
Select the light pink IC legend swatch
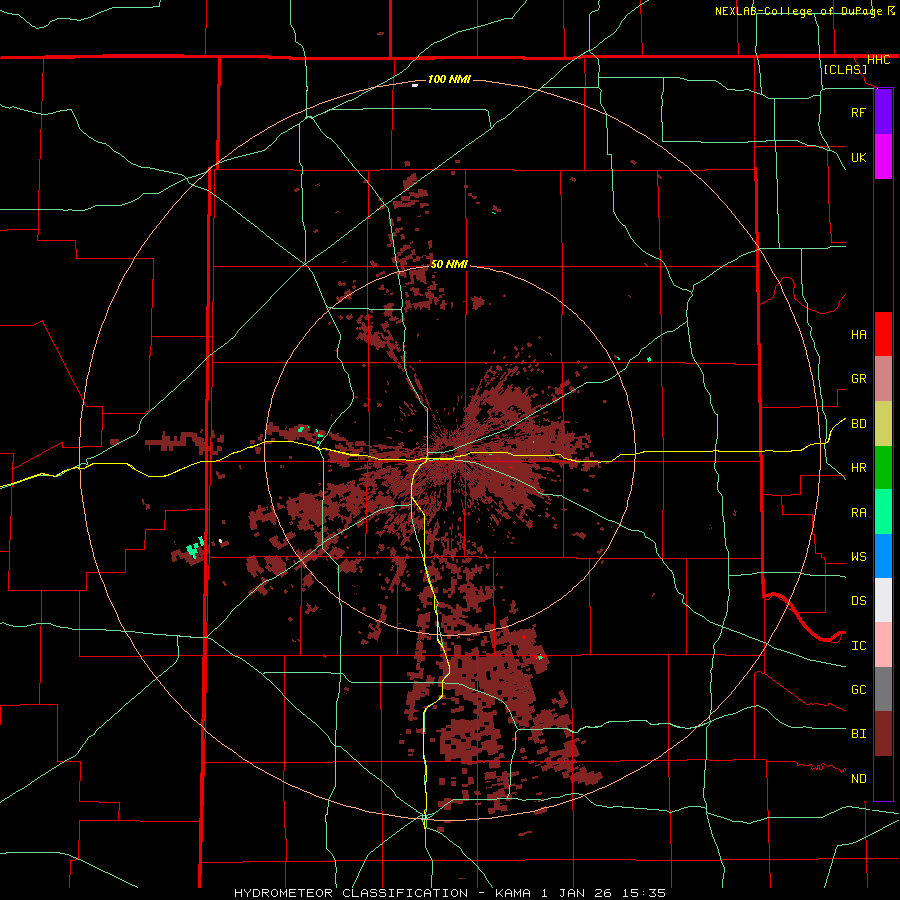click(883, 645)
